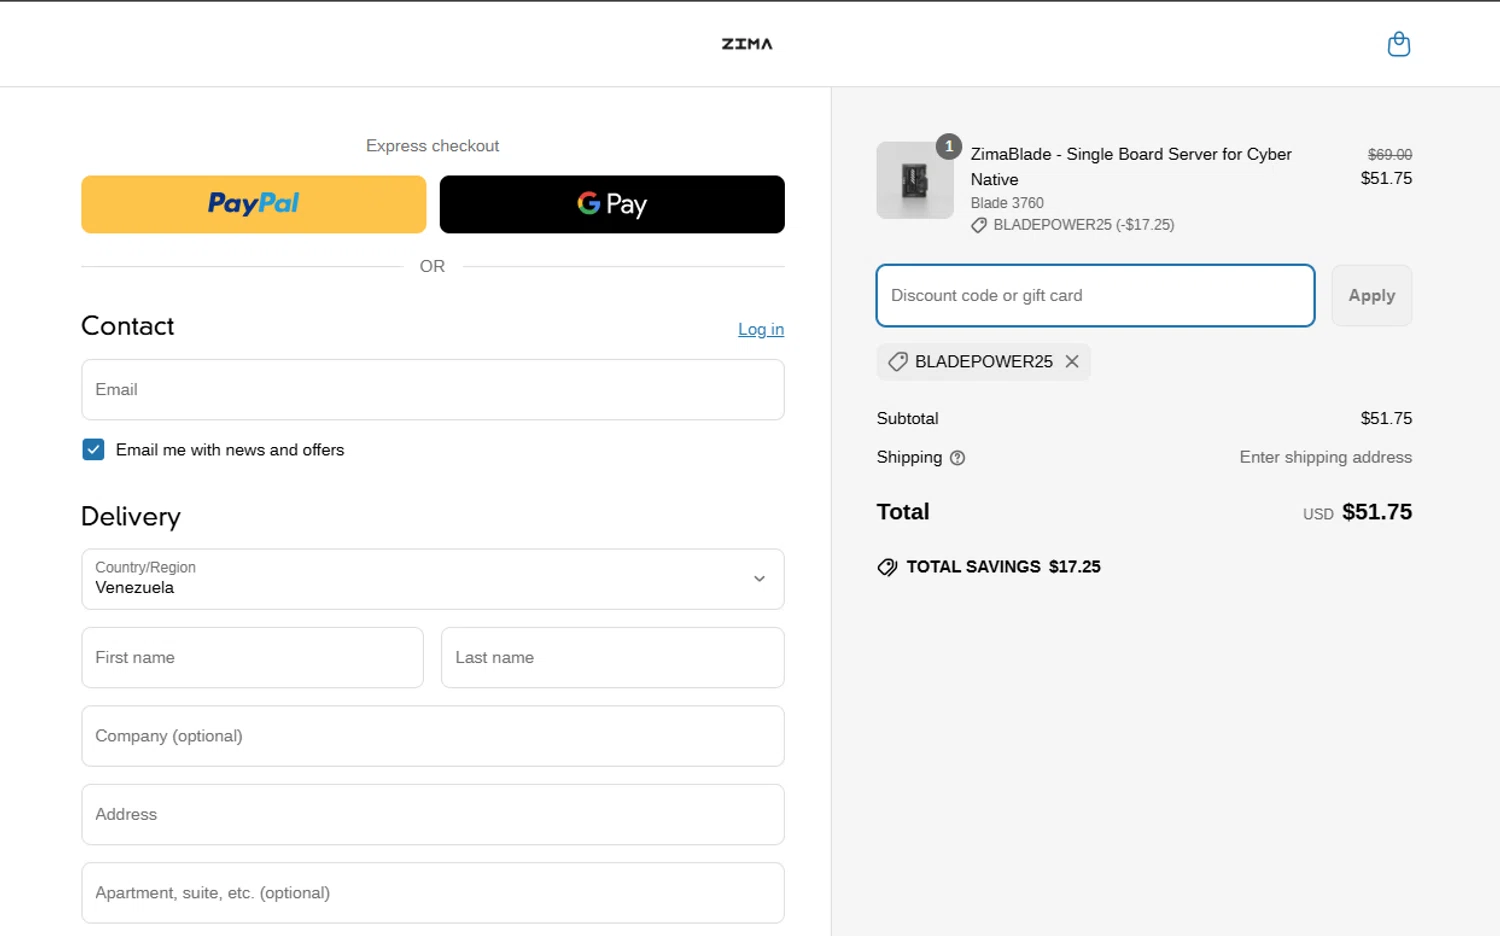Focus the Company (optional) field
Screen dimensions: 1500x936
tap(433, 736)
